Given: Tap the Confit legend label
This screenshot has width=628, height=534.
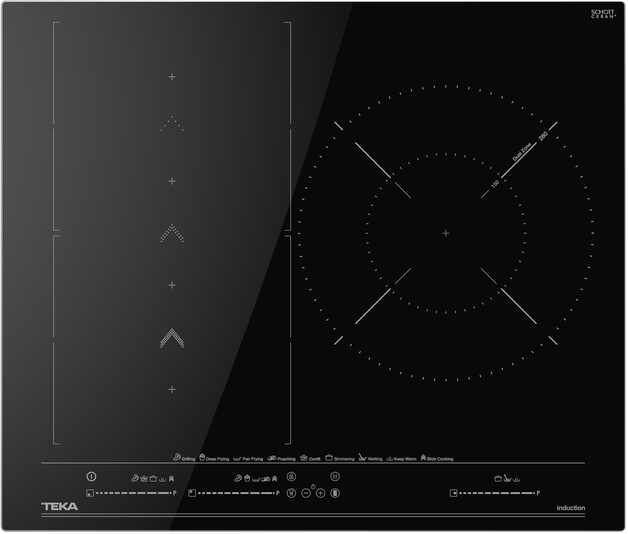Looking at the screenshot, I should pyautogui.click(x=315, y=459).
